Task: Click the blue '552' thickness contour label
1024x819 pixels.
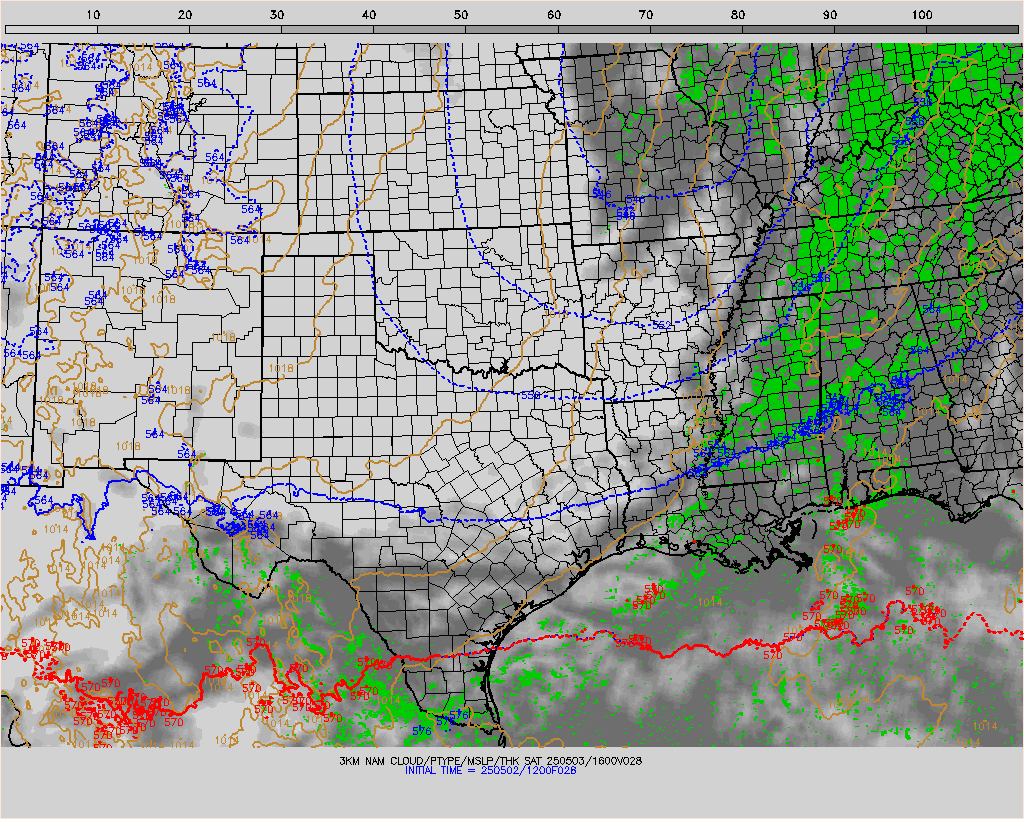Action: (662, 325)
